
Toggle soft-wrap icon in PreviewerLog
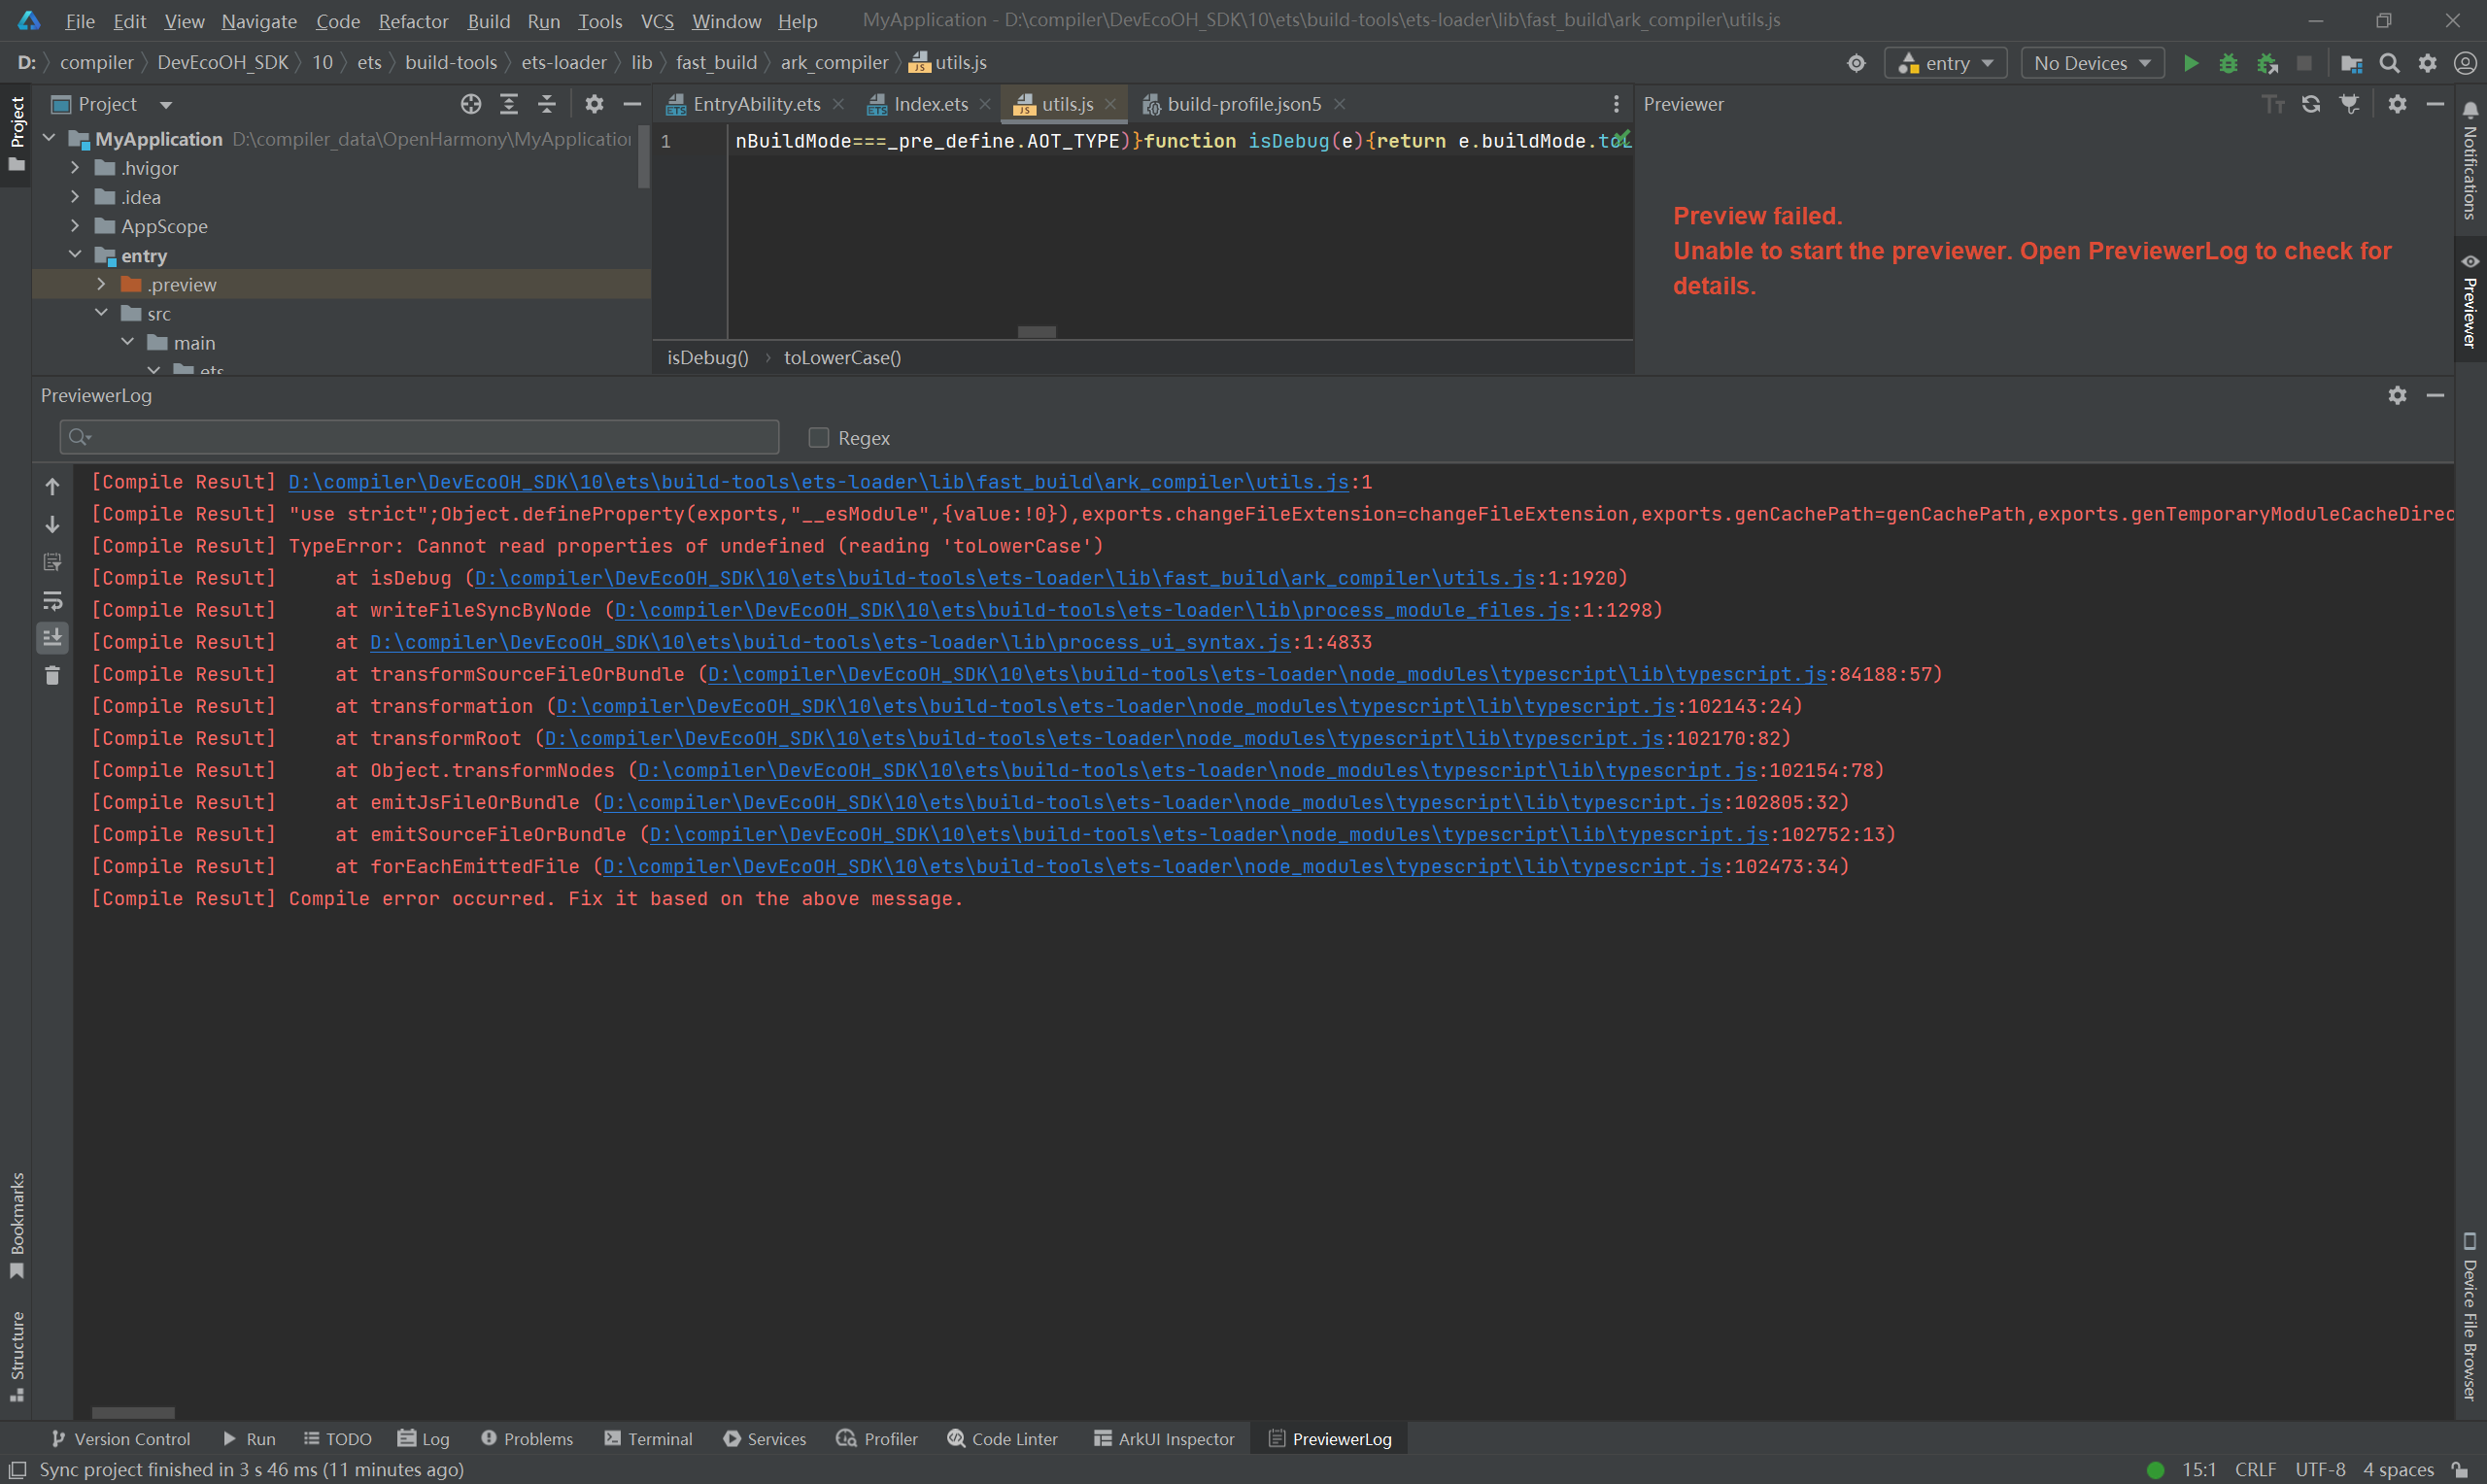tap(53, 600)
